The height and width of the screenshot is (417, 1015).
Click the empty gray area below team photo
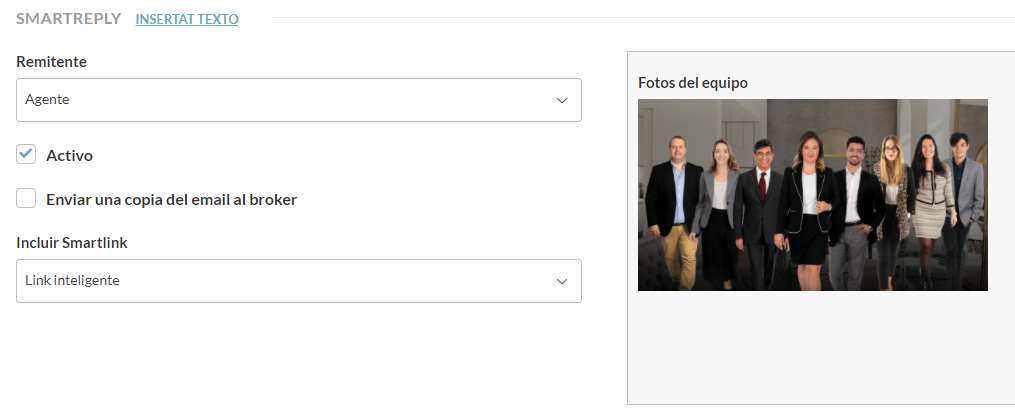(x=820, y=350)
